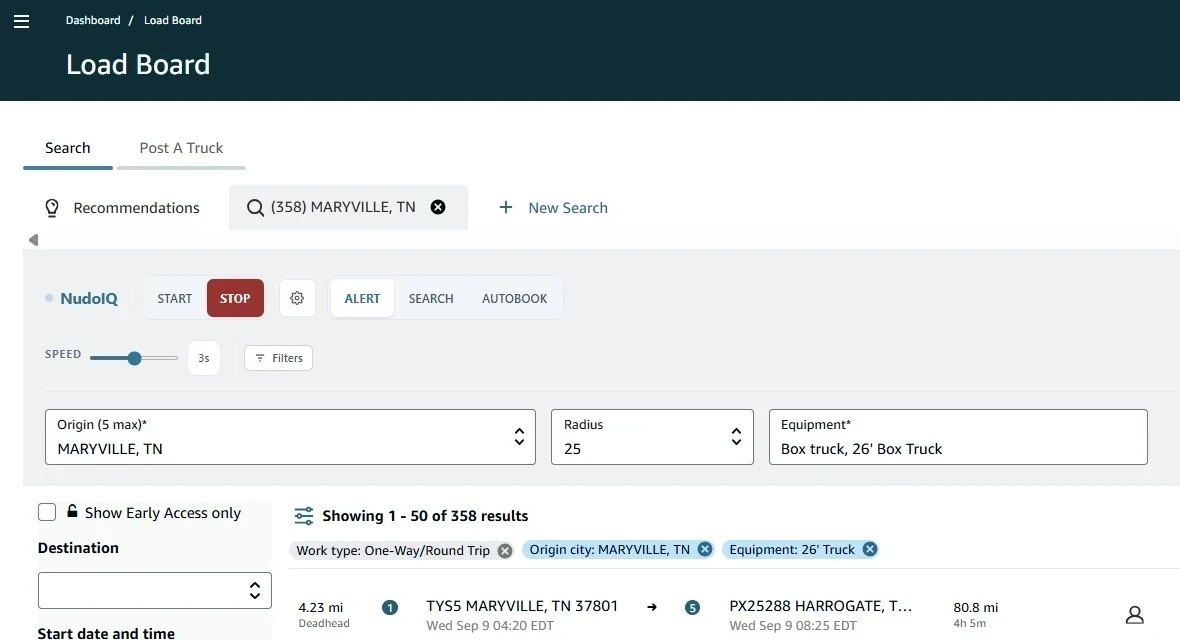This screenshot has height=640, width=1180.
Task: Open the results filter sliders icon
Action: [x=304, y=516]
